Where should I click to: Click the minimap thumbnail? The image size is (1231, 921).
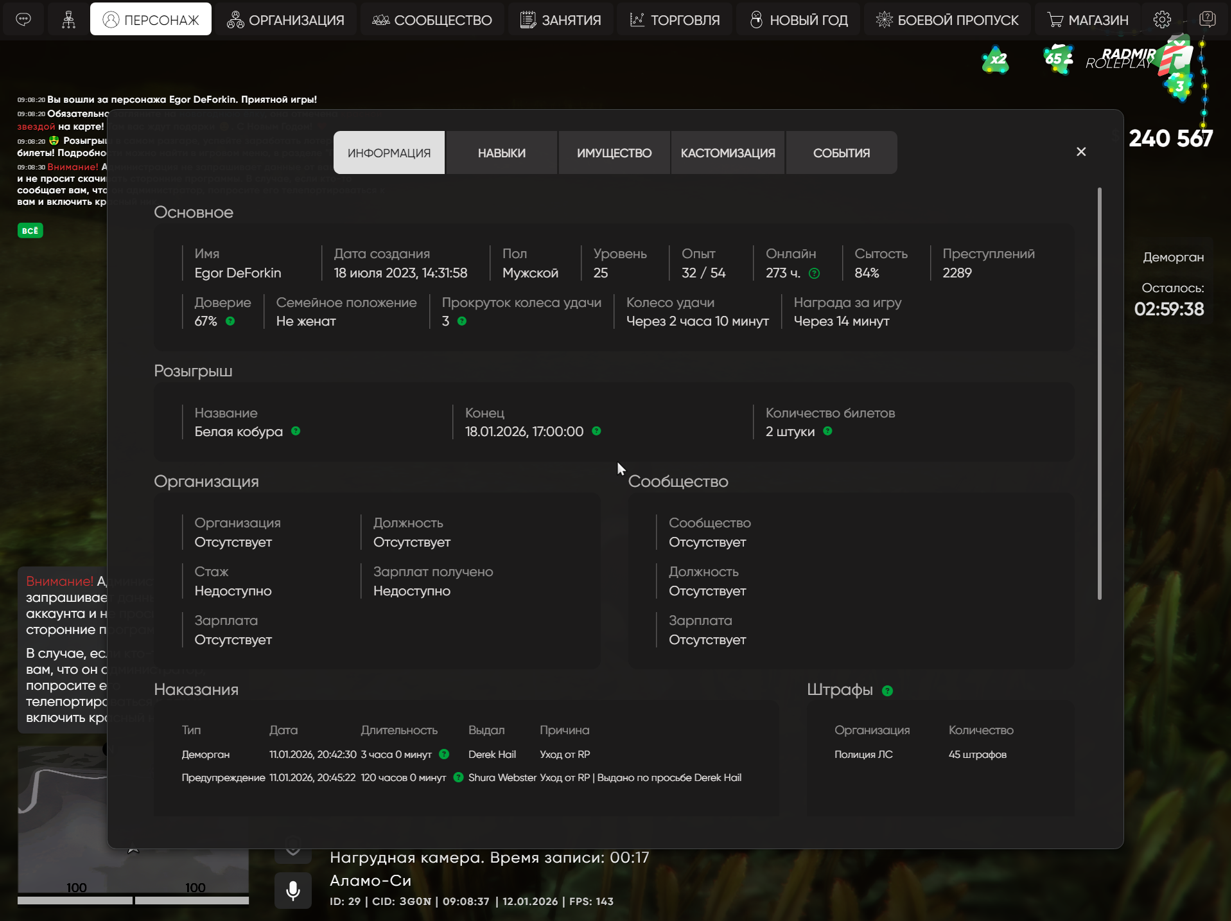133,819
